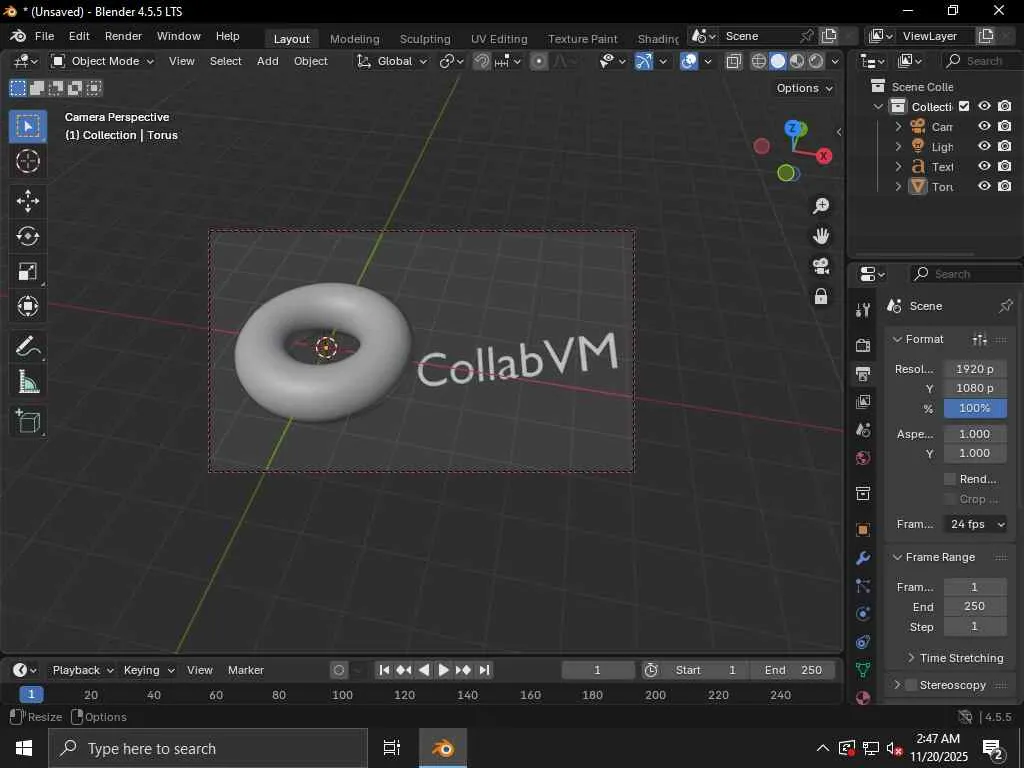
Task: Switch to the UV Editing workspace tab
Action: [x=499, y=39]
